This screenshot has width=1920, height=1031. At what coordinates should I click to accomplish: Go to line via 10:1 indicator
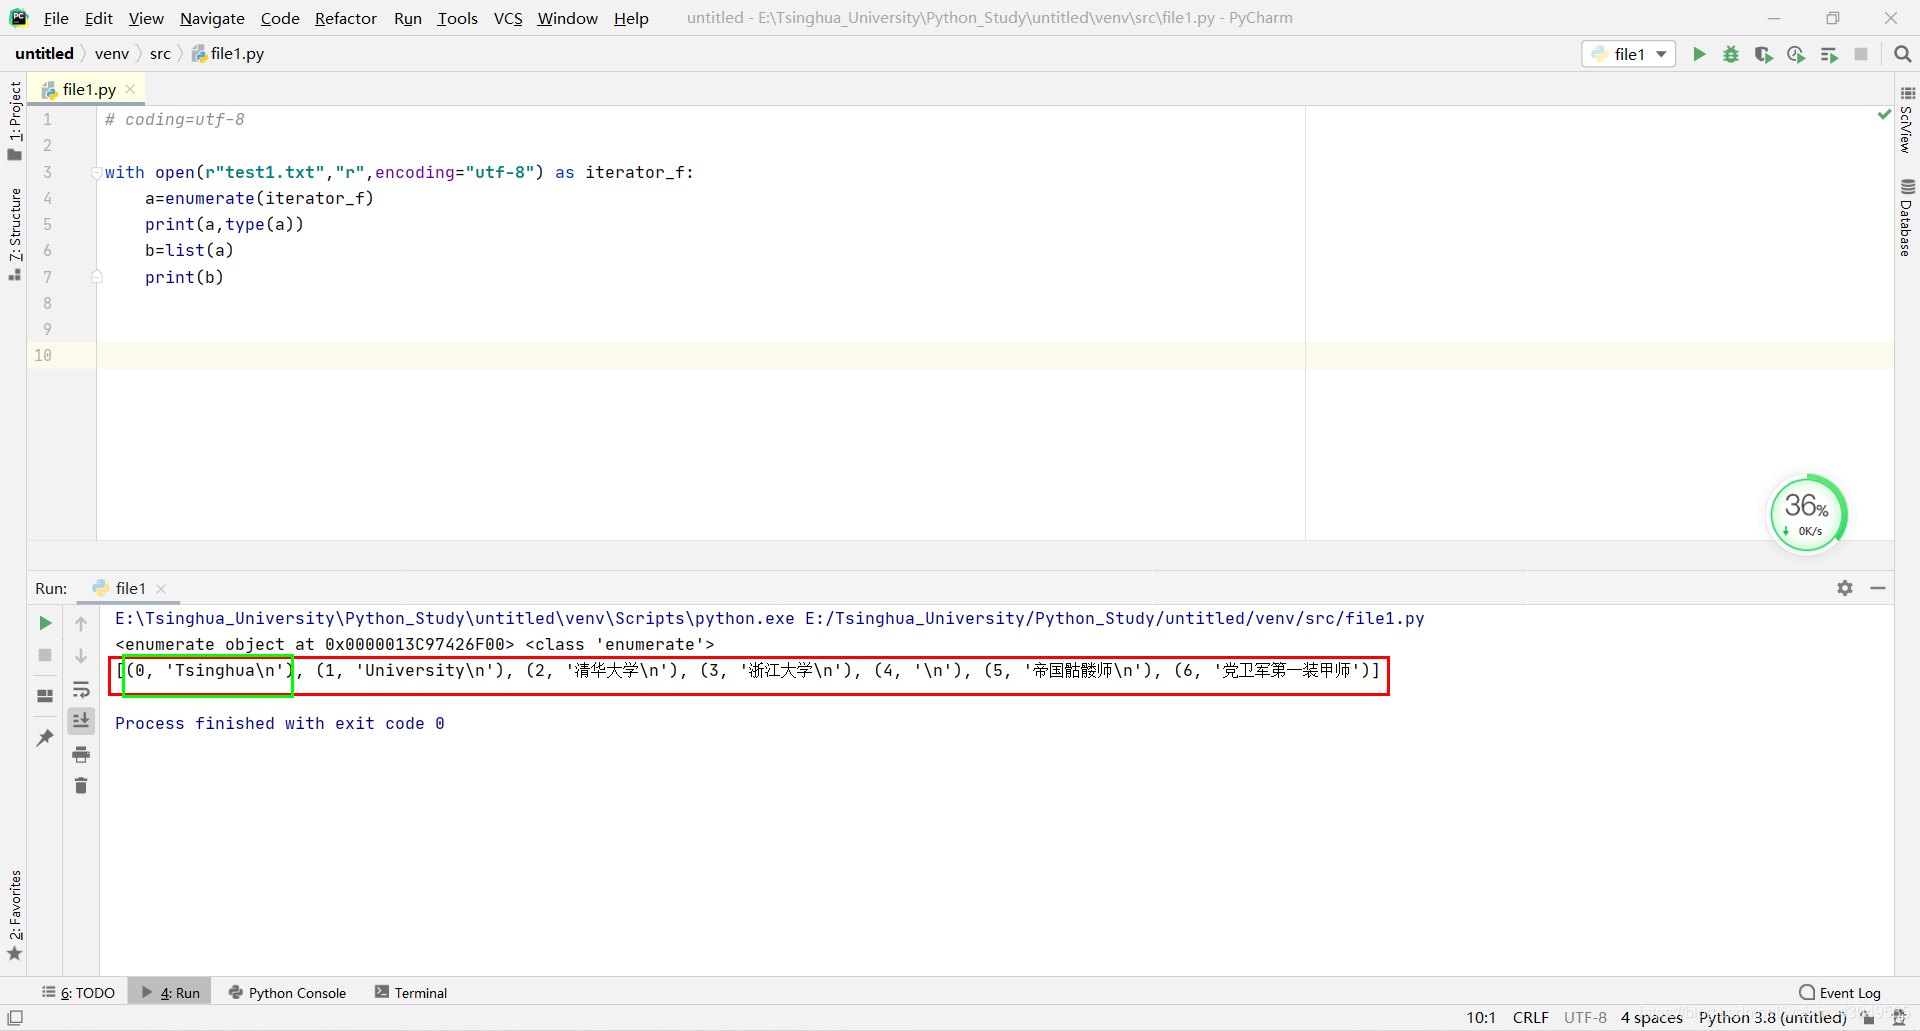[x=1481, y=1018]
